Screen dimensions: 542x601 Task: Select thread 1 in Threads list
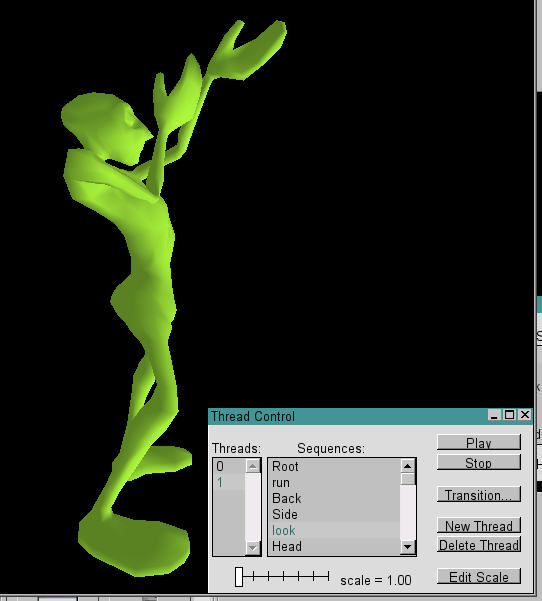click(x=229, y=482)
